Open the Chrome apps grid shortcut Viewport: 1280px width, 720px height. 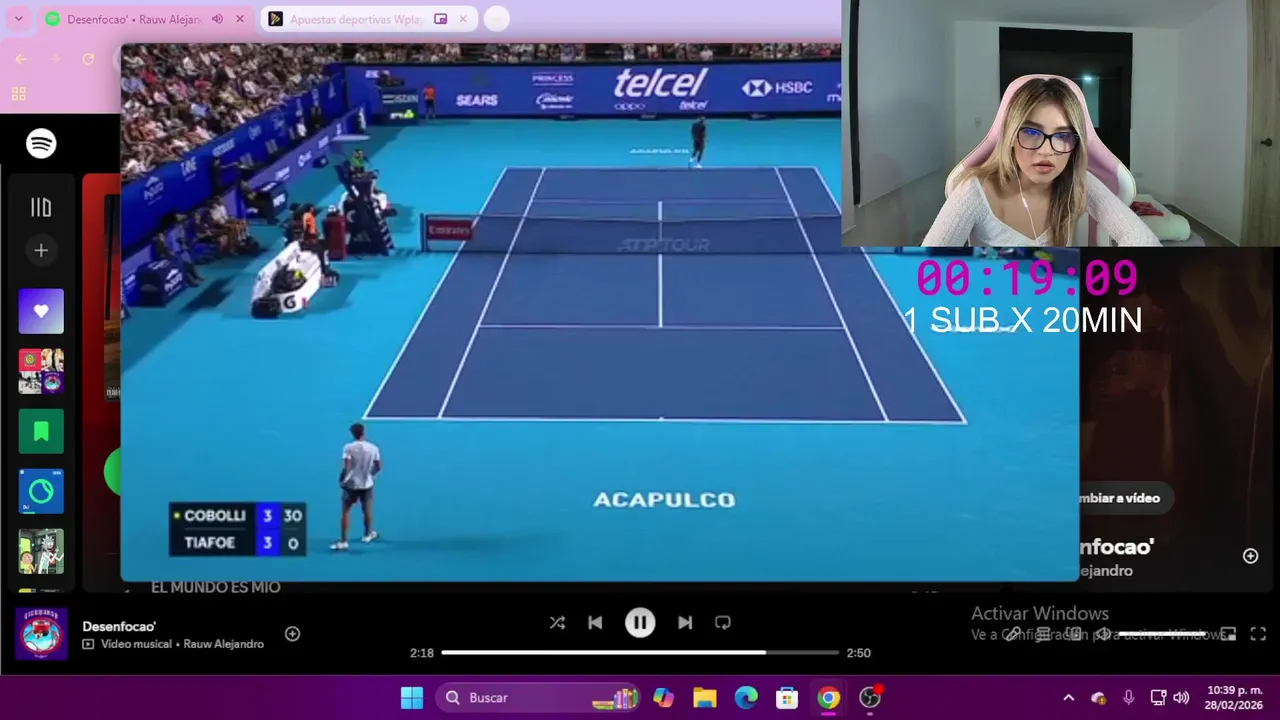[x=18, y=93]
